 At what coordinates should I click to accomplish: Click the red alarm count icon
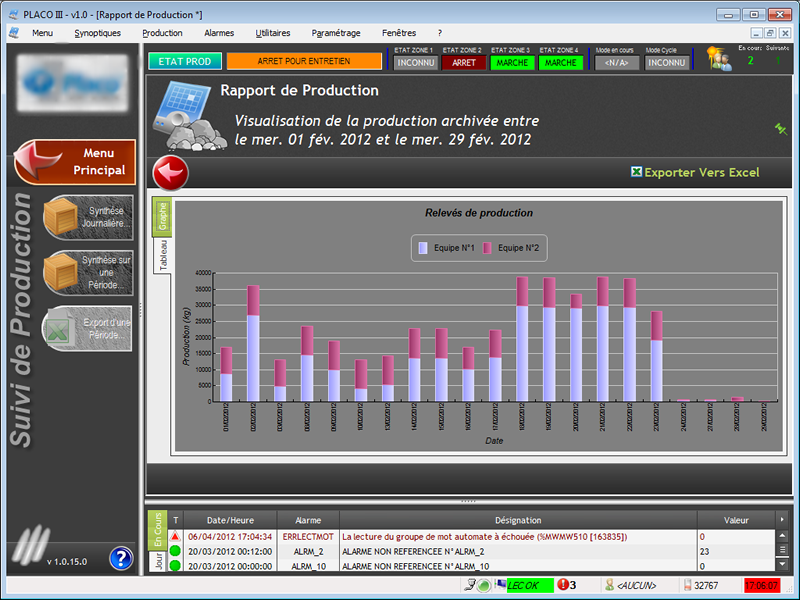point(563,585)
